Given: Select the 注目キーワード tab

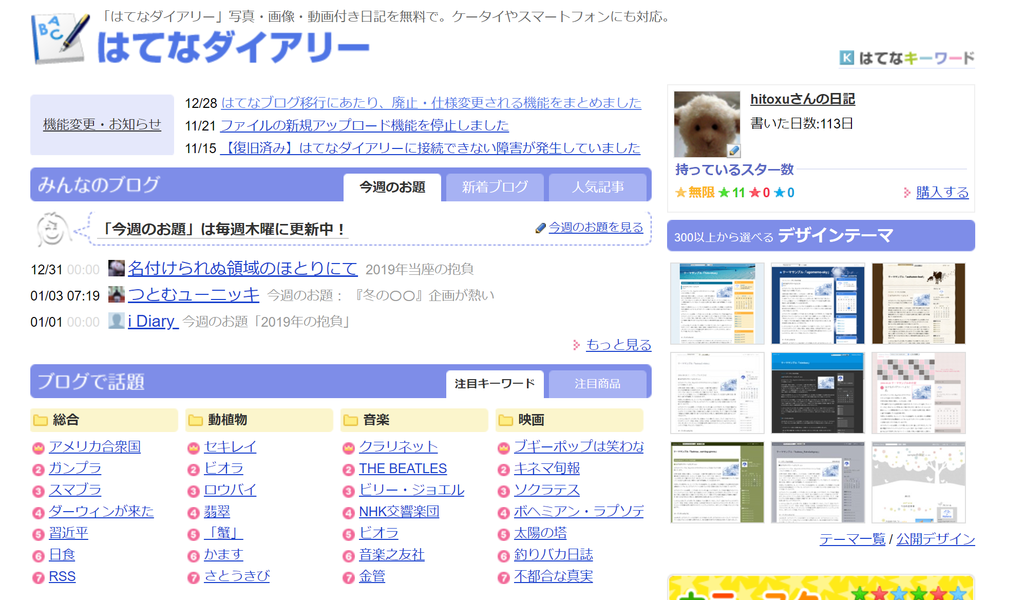Looking at the screenshot, I should [x=494, y=384].
